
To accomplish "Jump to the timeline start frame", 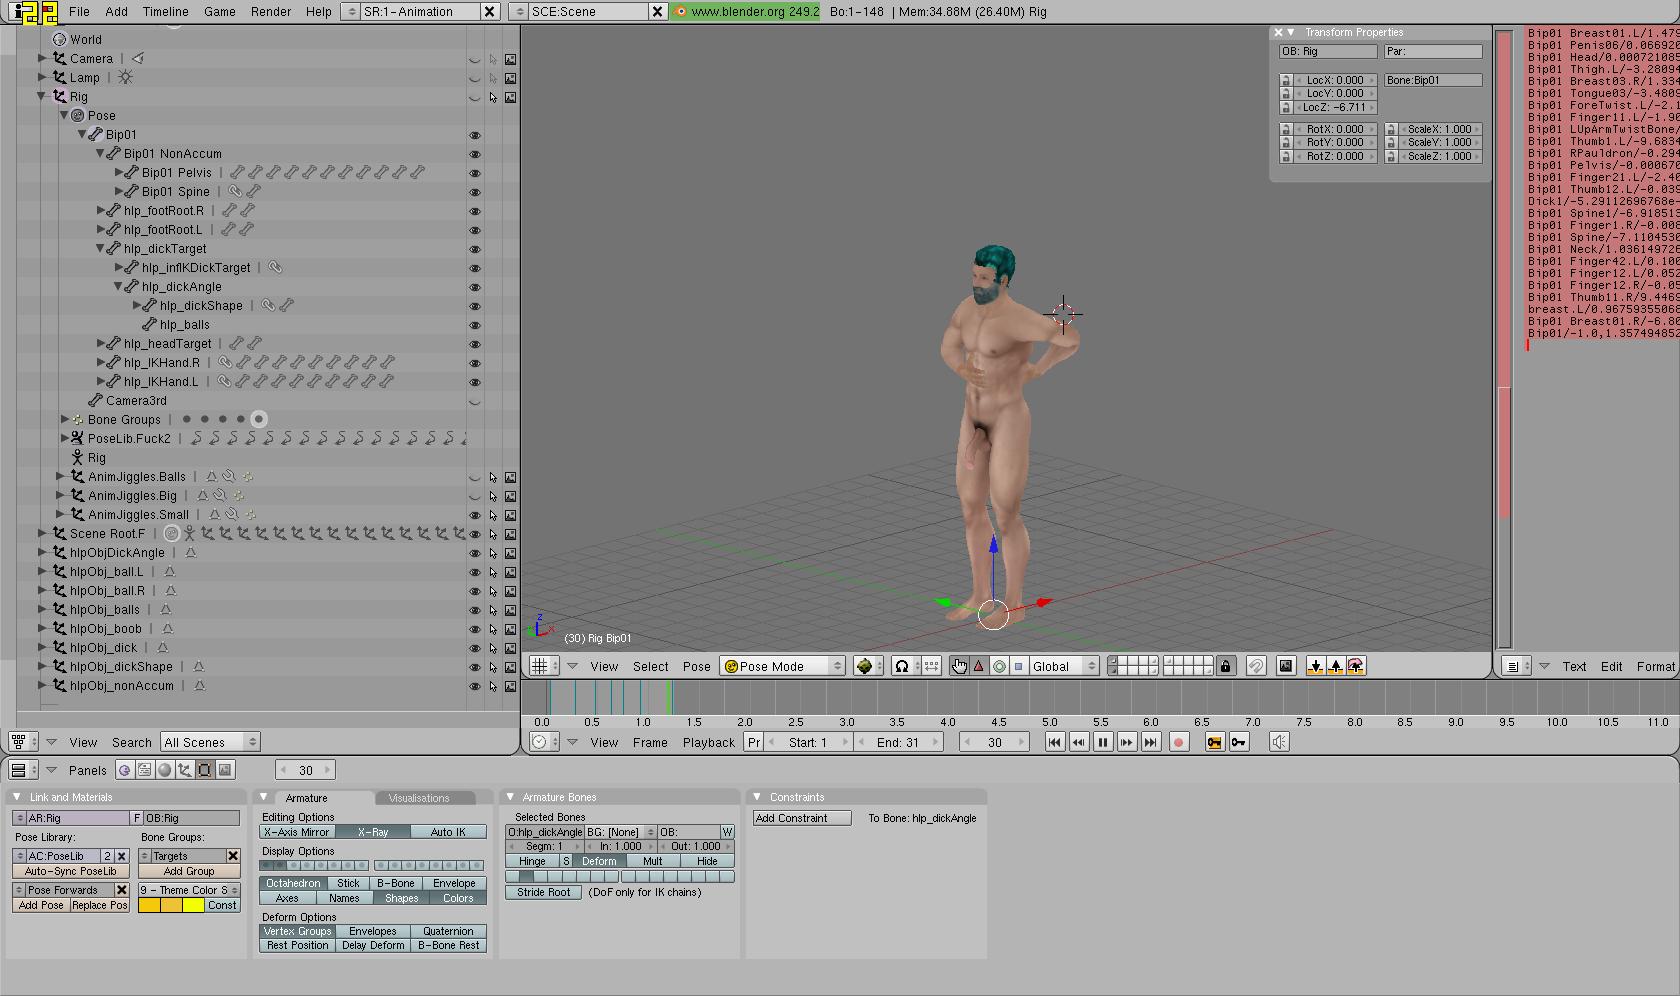I will pyautogui.click(x=1054, y=742).
